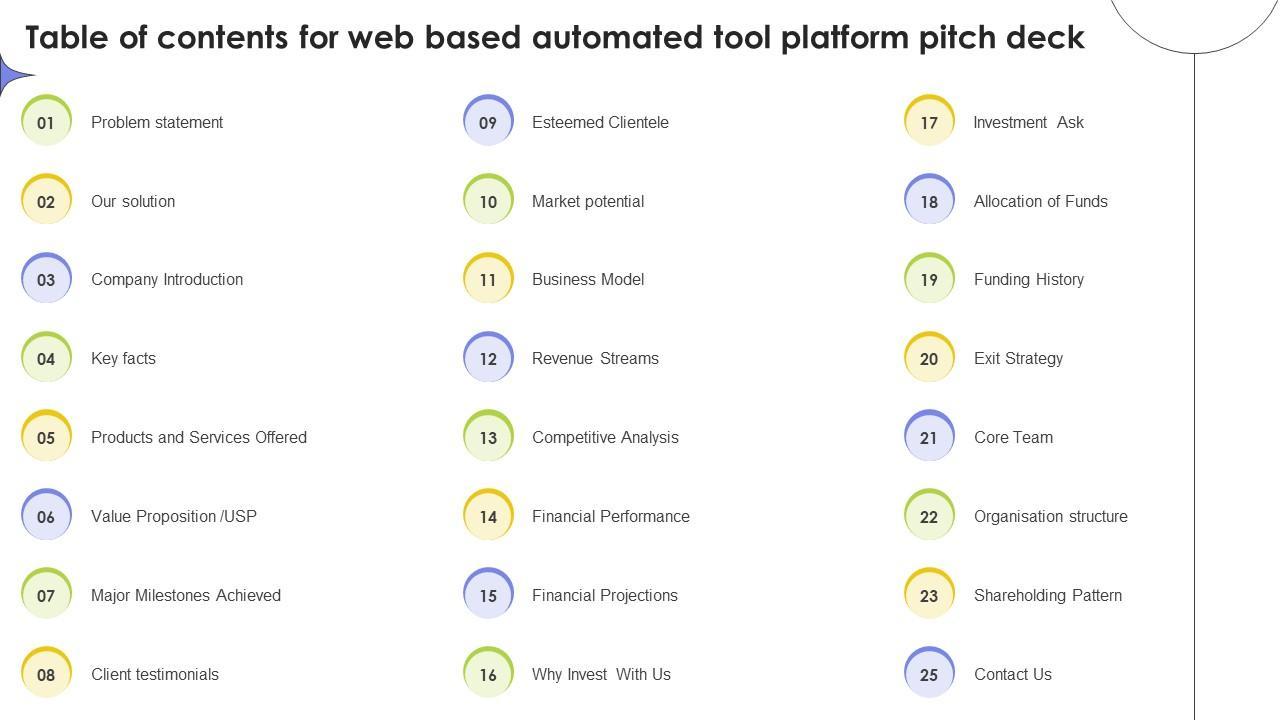Screen dimensions: 1280x720
Task: Click the 09 numbered circle icon
Action: (x=488, y=122)
